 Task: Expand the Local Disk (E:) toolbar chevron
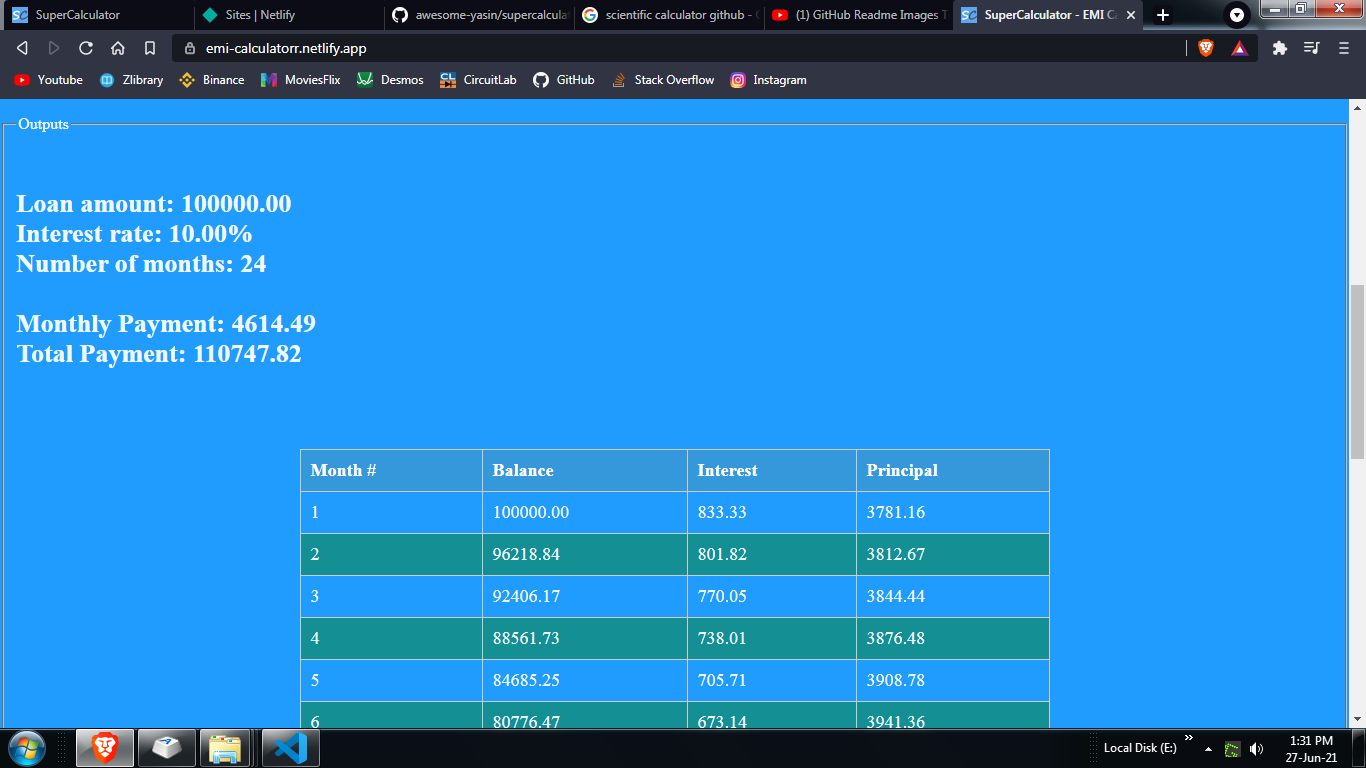coord(1189,738)
